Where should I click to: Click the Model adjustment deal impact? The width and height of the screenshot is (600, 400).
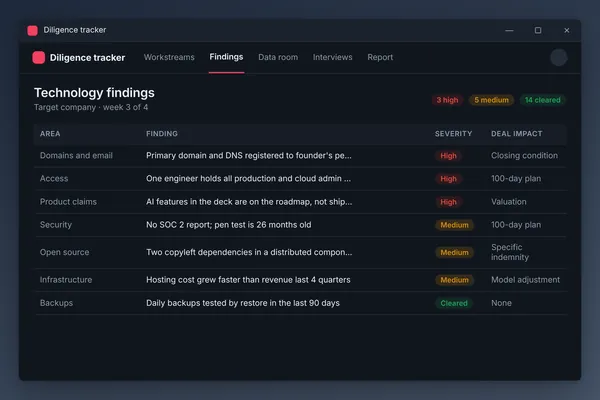click(x=525, y=280)
